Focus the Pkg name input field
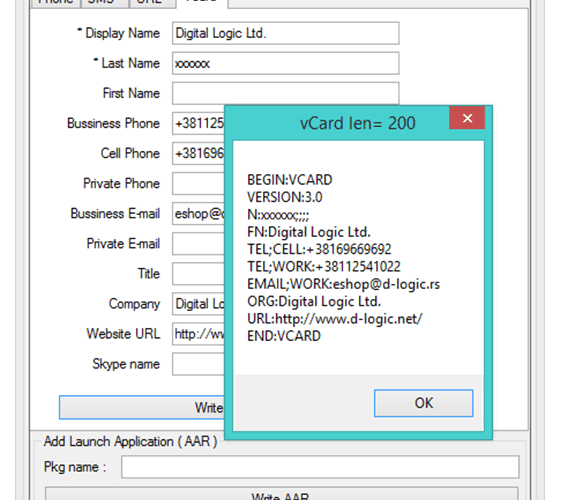This screenshot has width=562, height=500. 320,467
